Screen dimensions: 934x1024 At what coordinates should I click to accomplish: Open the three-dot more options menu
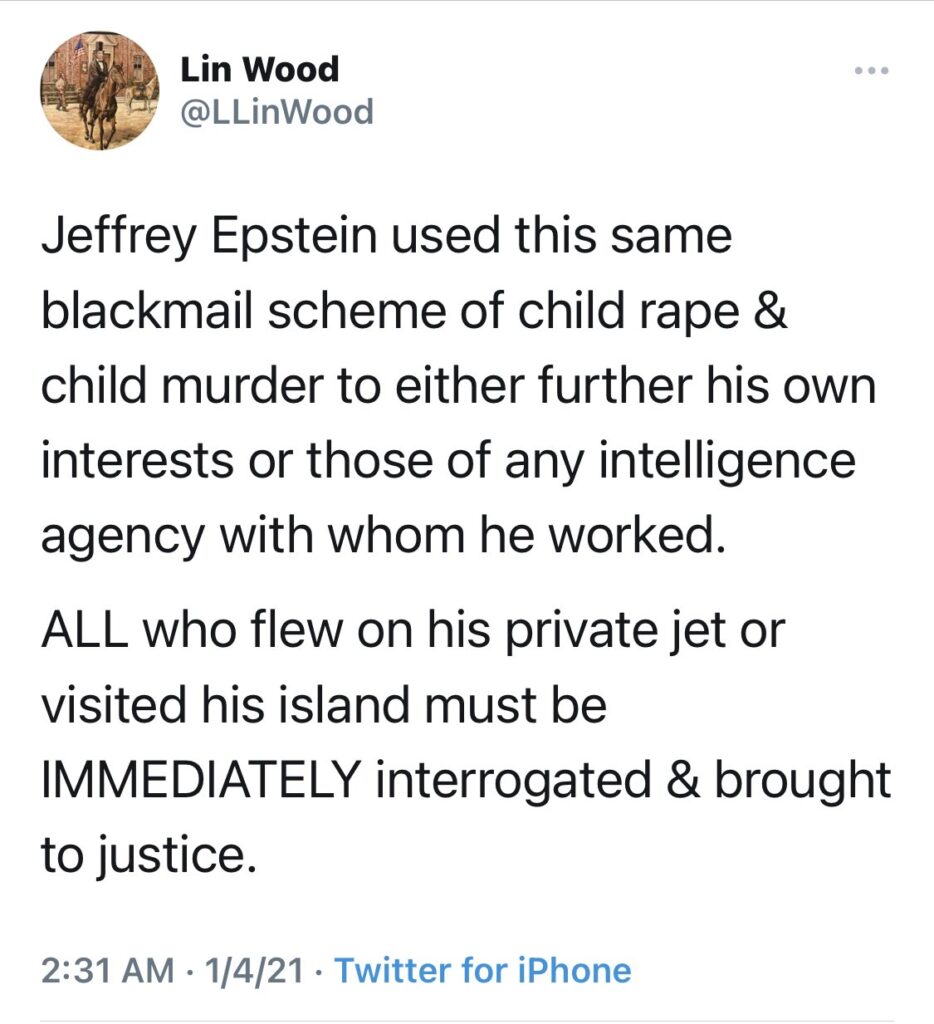click(x=872, y=70)
